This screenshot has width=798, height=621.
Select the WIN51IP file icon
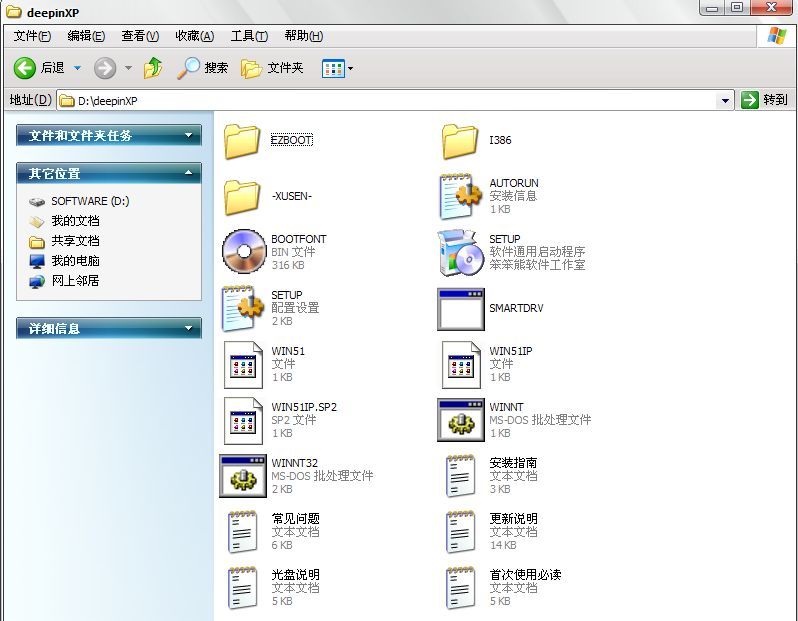(x=461, y=364)
